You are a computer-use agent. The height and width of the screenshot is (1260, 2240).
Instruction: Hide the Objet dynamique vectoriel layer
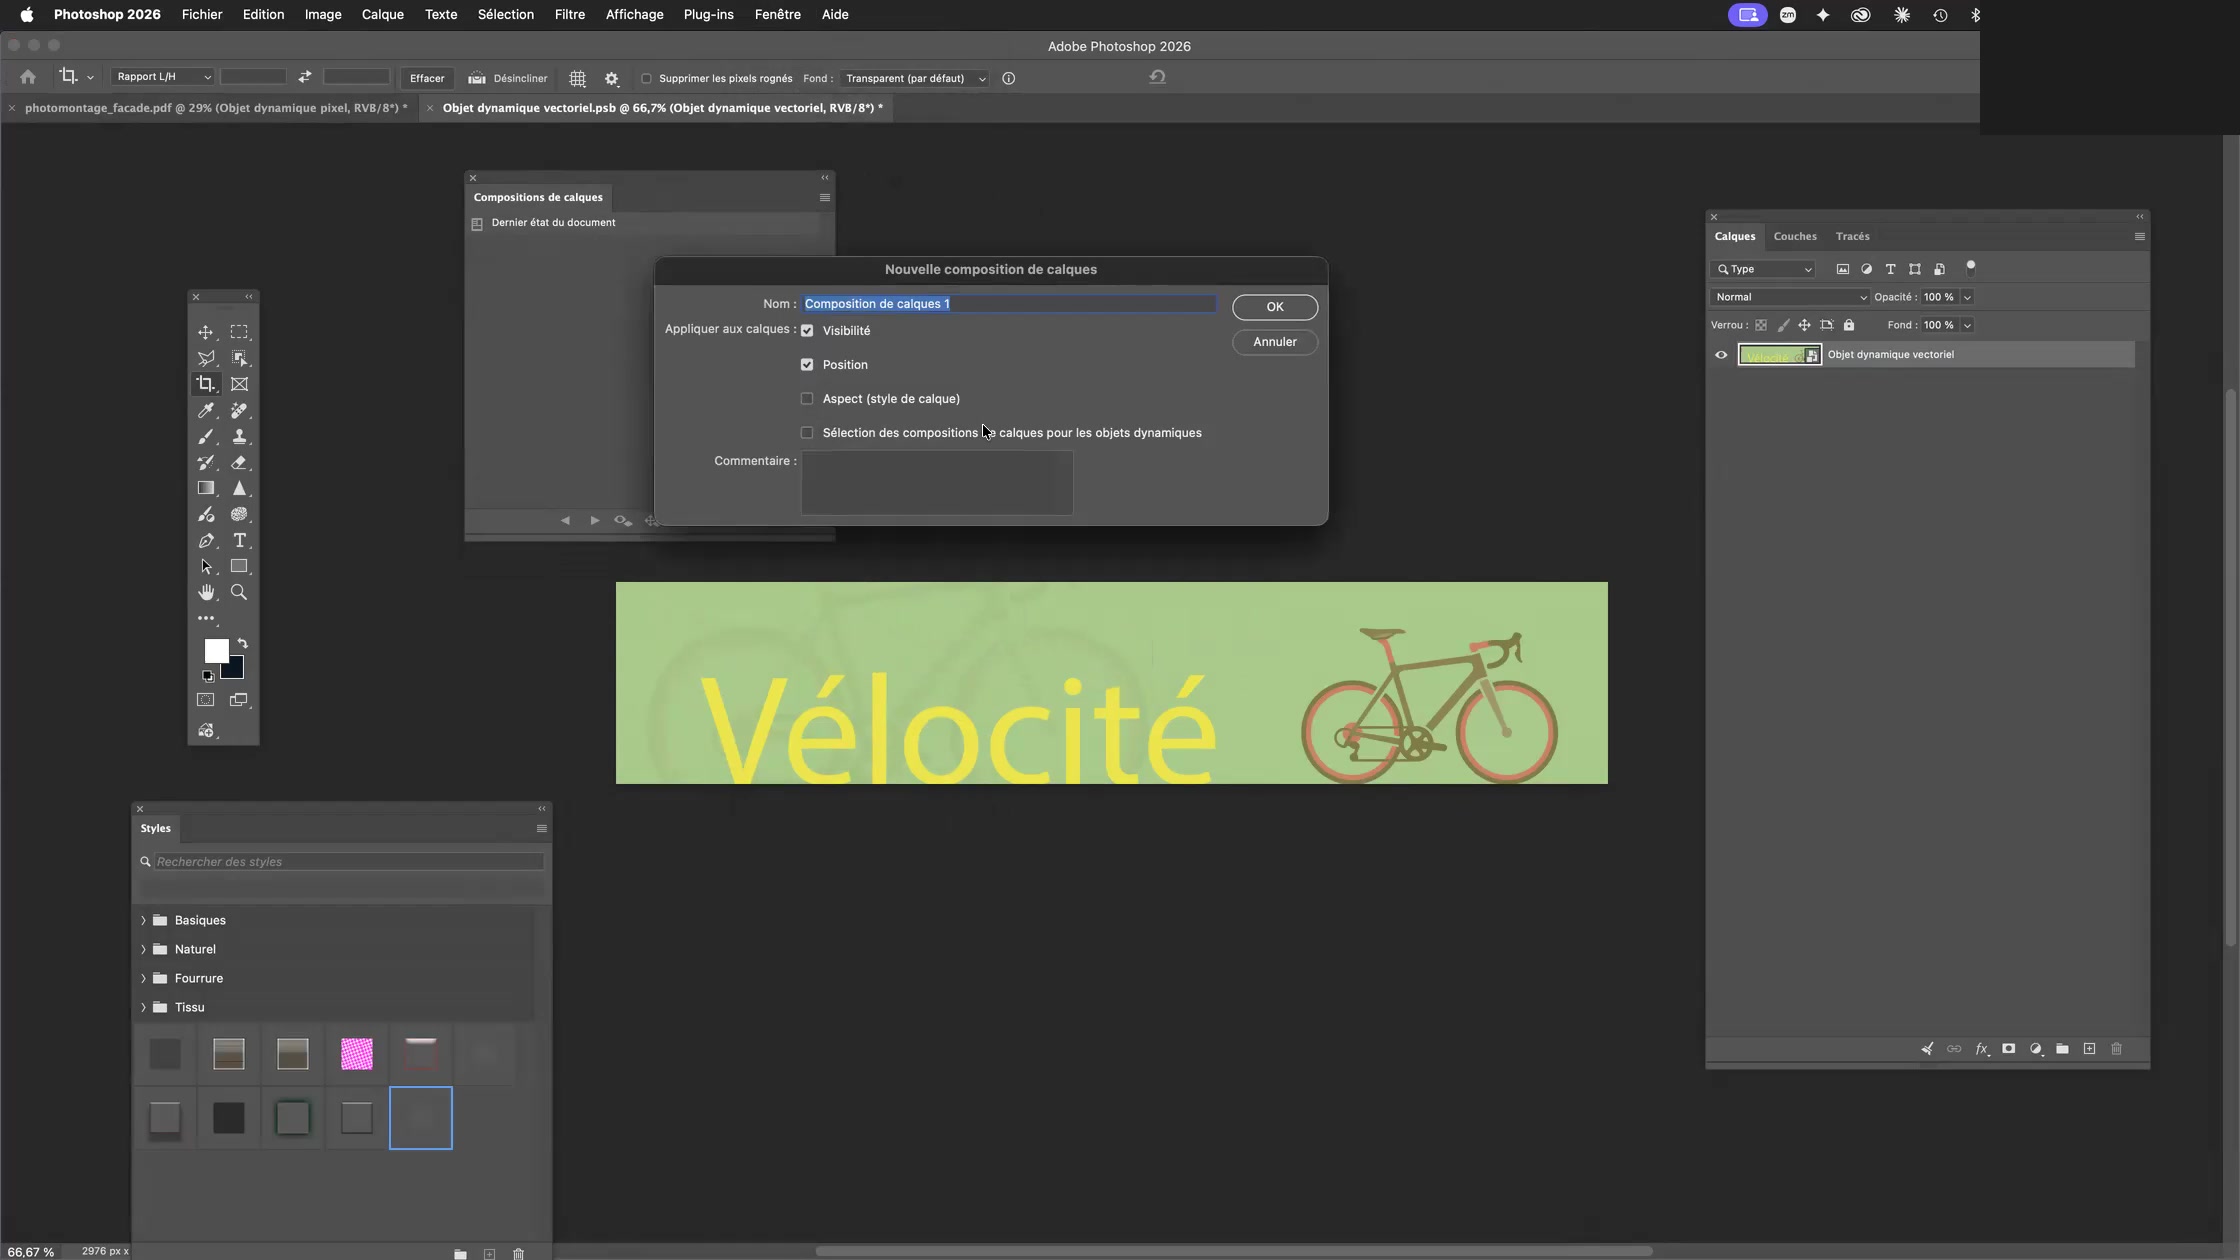tap(1721, 355)
